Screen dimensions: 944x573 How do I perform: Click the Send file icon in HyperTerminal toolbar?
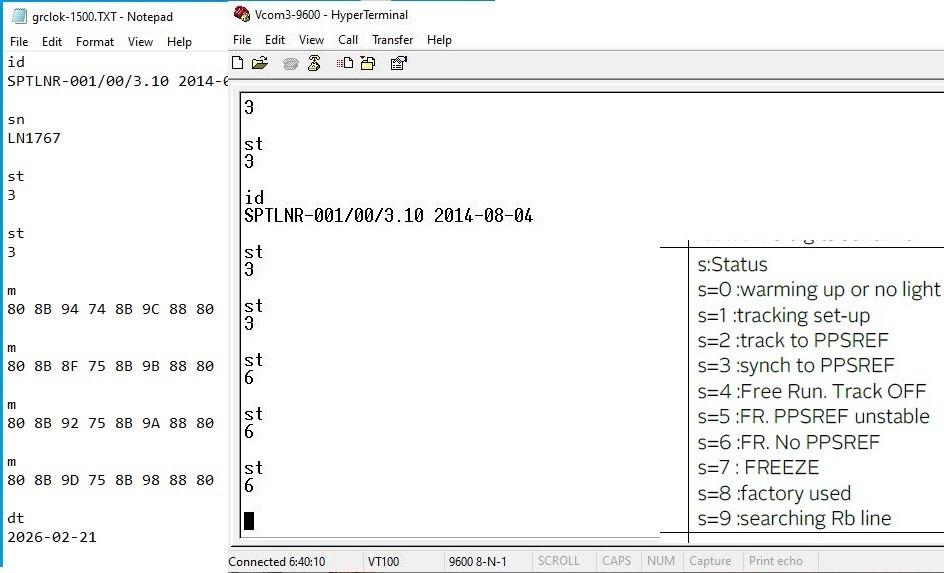(345, 63)
